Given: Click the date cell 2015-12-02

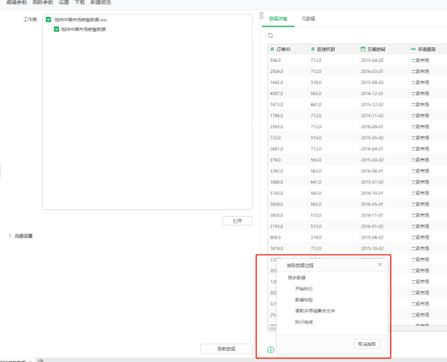Looking at the screenshot, I should [x=372, y=104].
